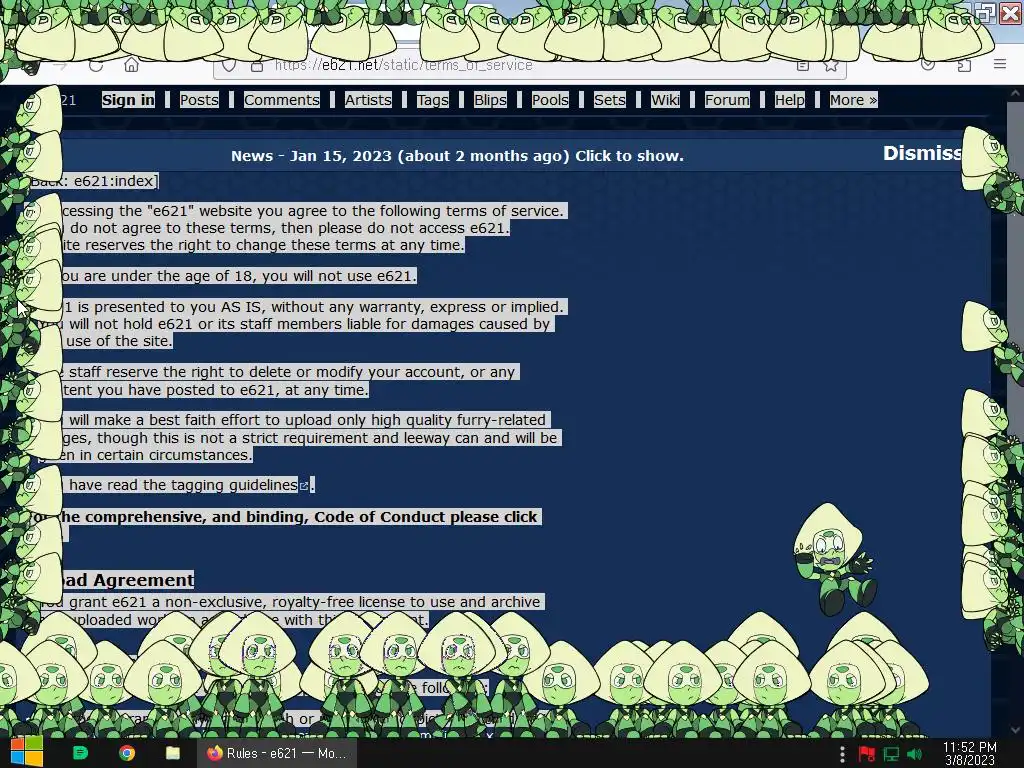
Task: Open the network monitor tray icon
Action: tap(891, 754)
